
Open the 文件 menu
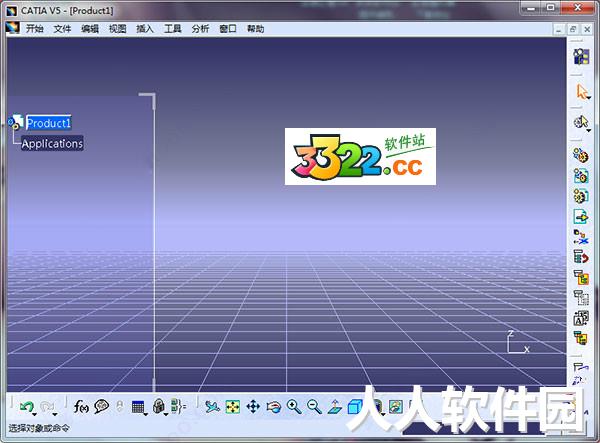(x=62, y=29)
